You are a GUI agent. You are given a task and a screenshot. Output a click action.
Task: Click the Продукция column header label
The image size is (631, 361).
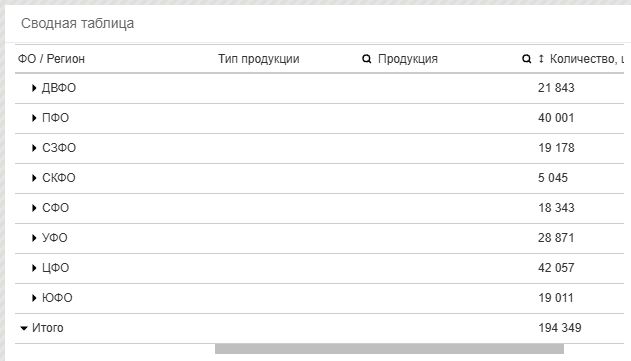coord(408,59)
